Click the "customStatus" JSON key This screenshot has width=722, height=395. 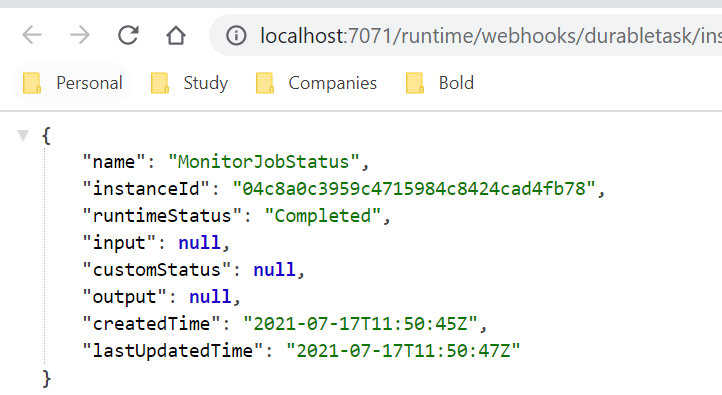[157, 270]
